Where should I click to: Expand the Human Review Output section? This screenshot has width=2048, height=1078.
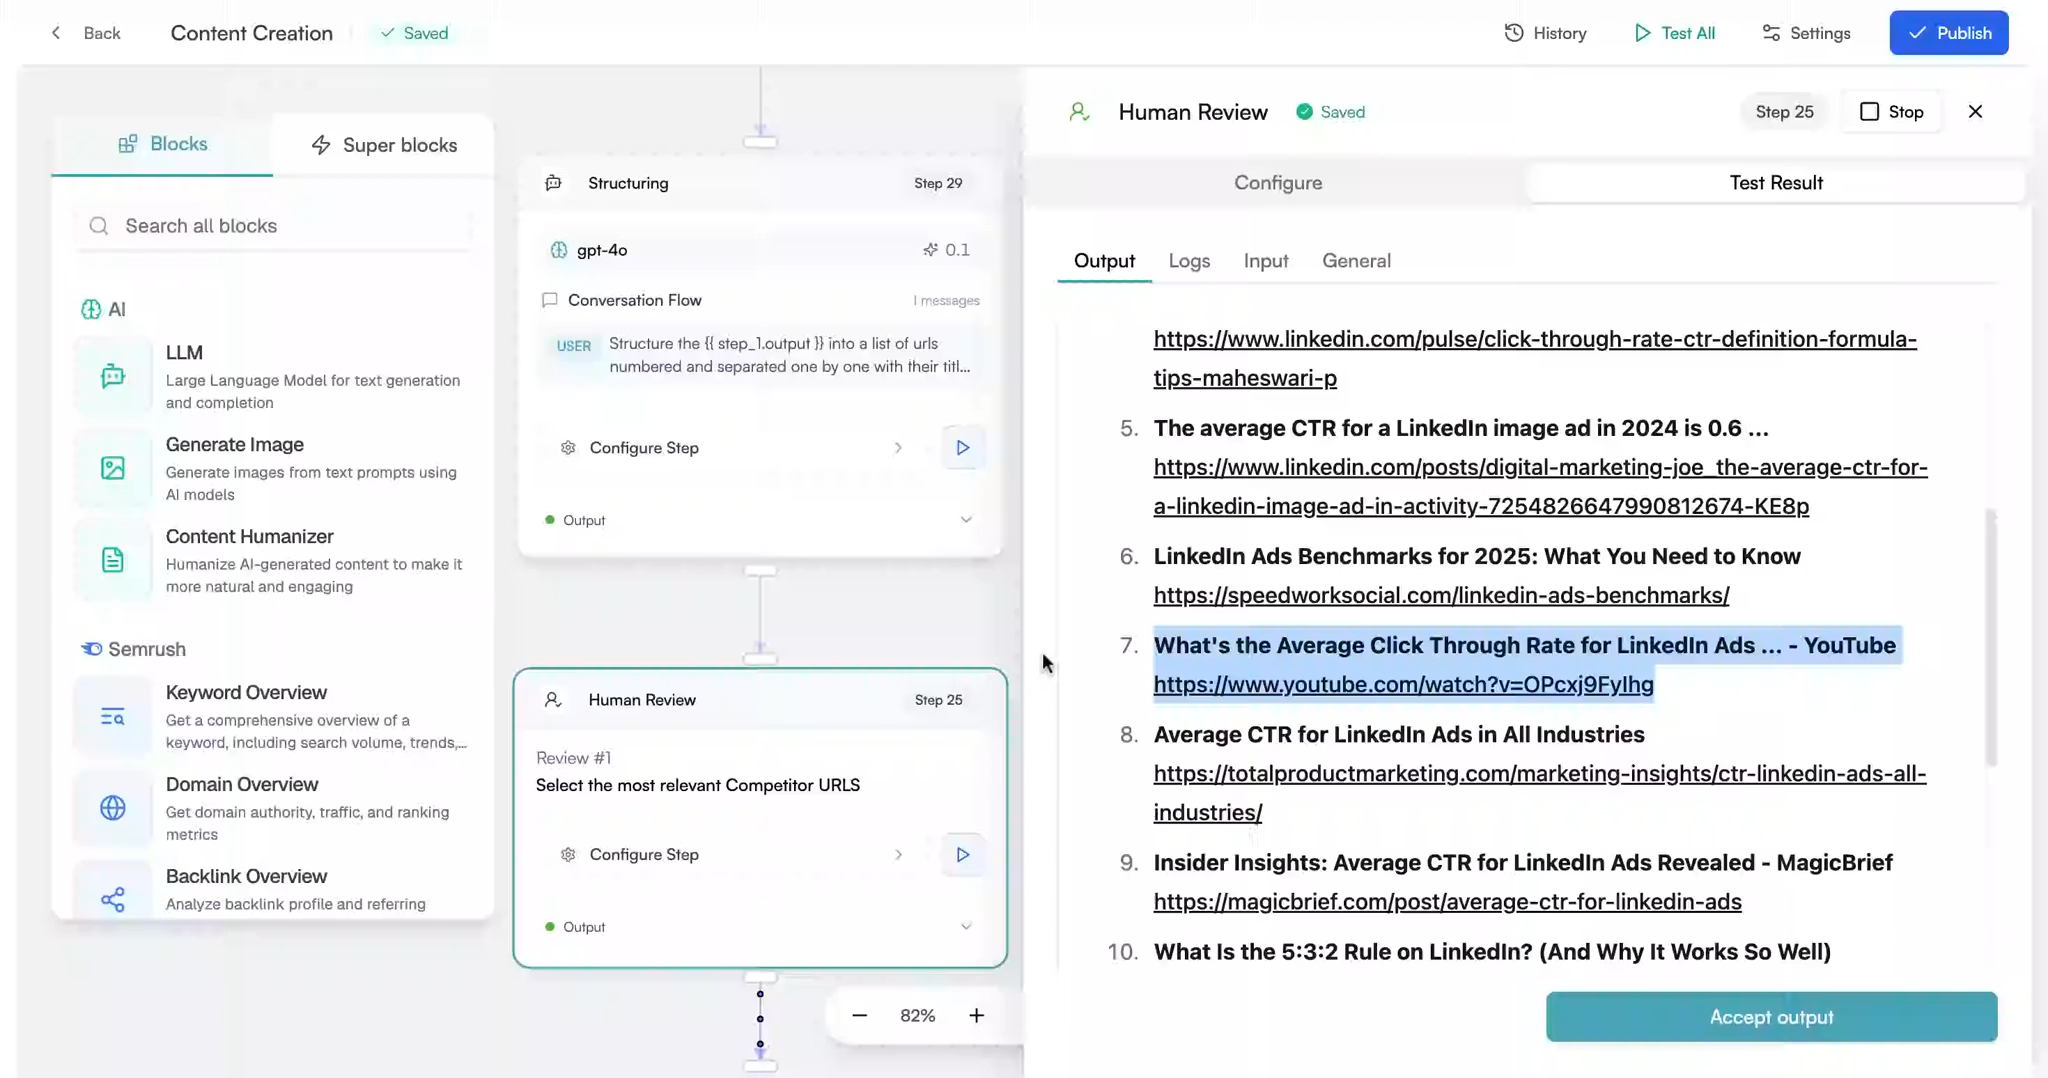pos(965,927)
